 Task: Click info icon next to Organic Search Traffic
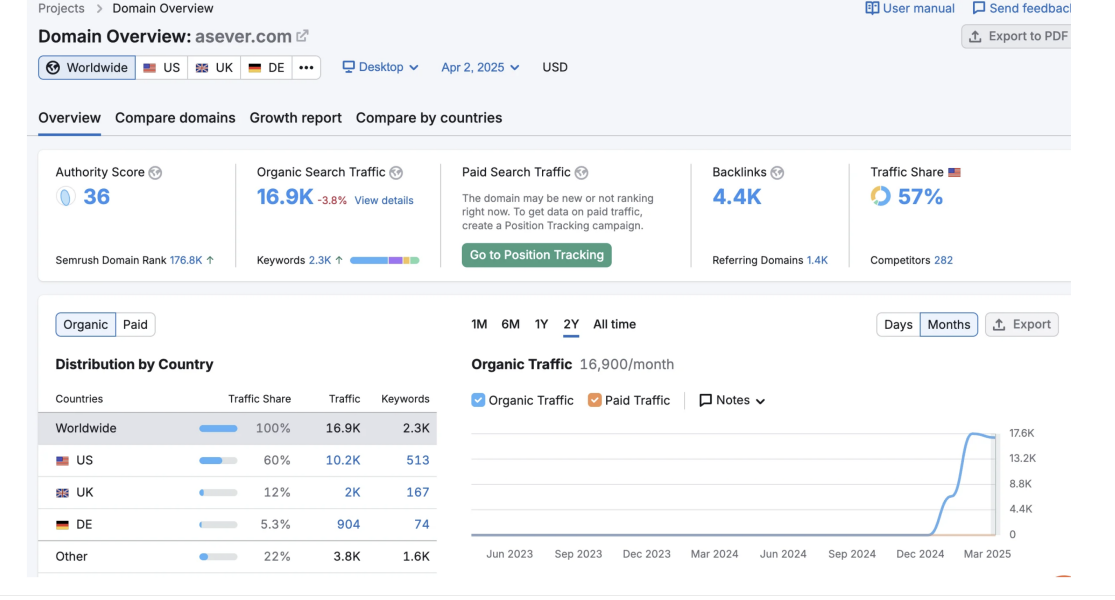tap(396, 173)
